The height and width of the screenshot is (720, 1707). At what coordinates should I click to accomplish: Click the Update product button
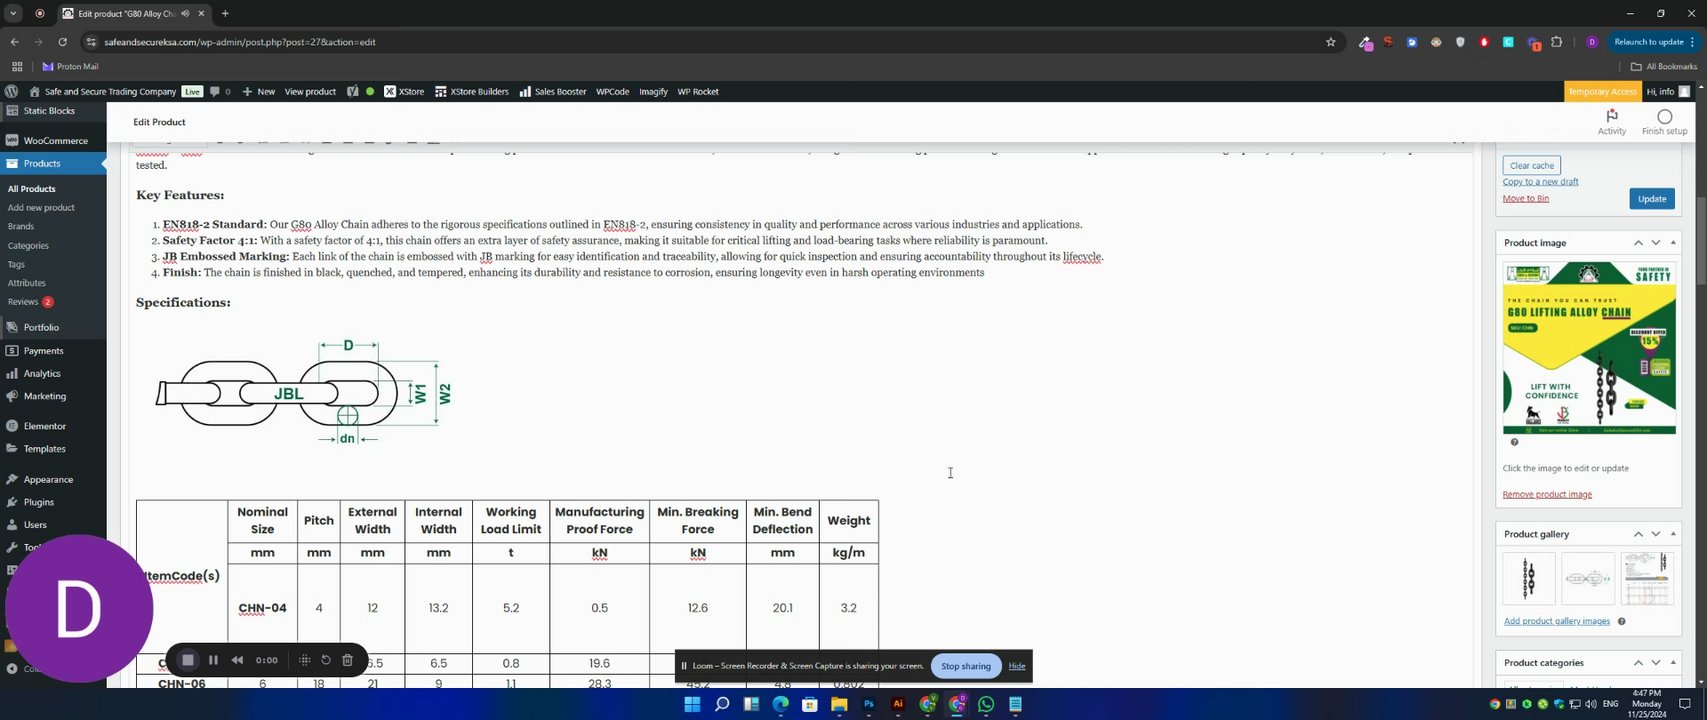(1651, 198)
